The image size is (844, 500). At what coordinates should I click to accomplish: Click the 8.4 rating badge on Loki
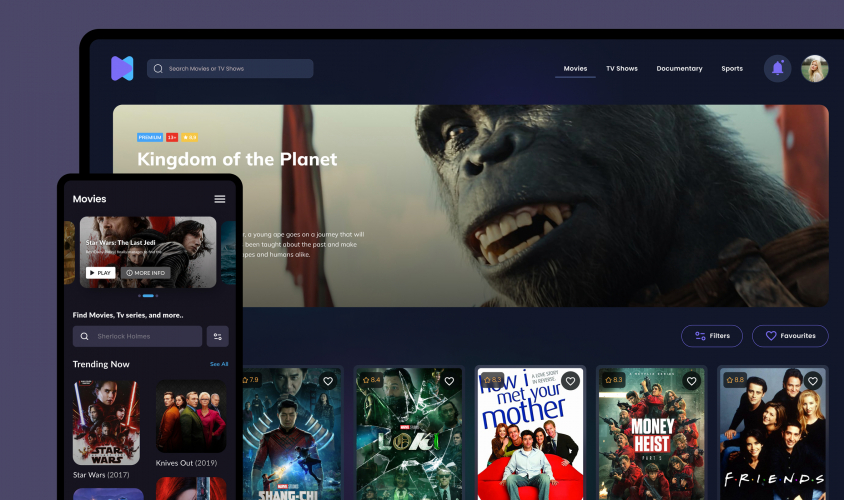372,380
